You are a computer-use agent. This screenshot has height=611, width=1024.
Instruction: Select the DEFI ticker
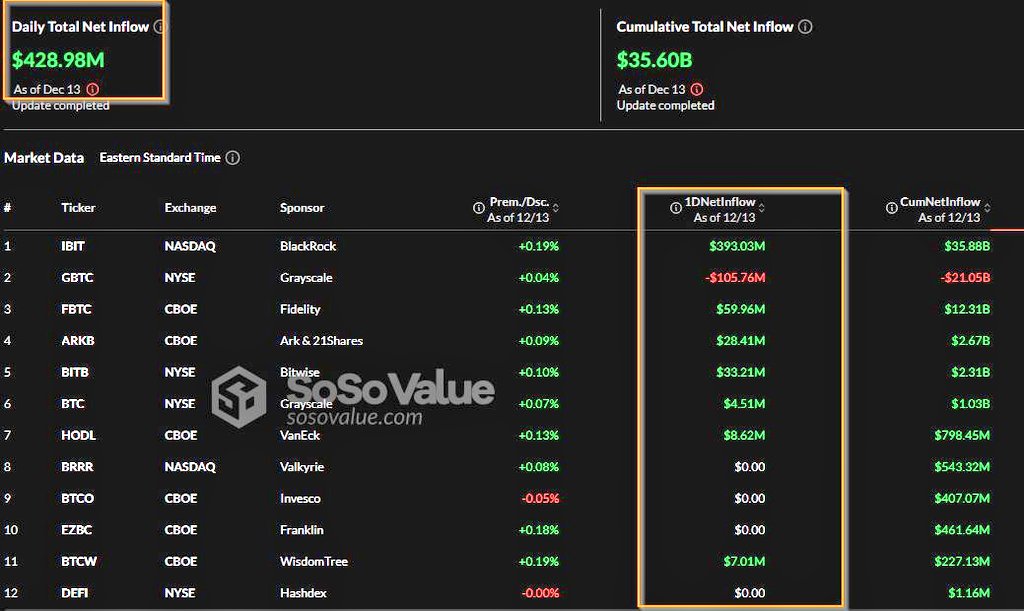(x=74, y=593)
